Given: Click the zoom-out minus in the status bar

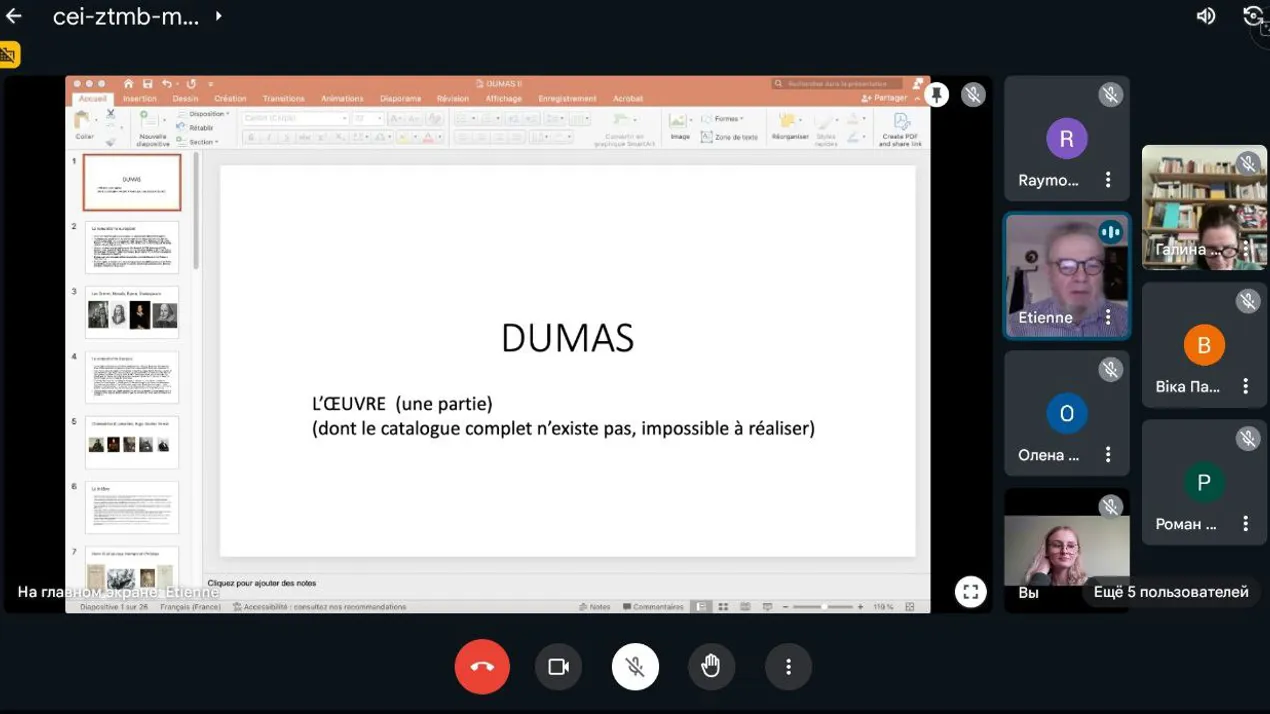Looking at the screenshot, I should click(x=787, y=607).
